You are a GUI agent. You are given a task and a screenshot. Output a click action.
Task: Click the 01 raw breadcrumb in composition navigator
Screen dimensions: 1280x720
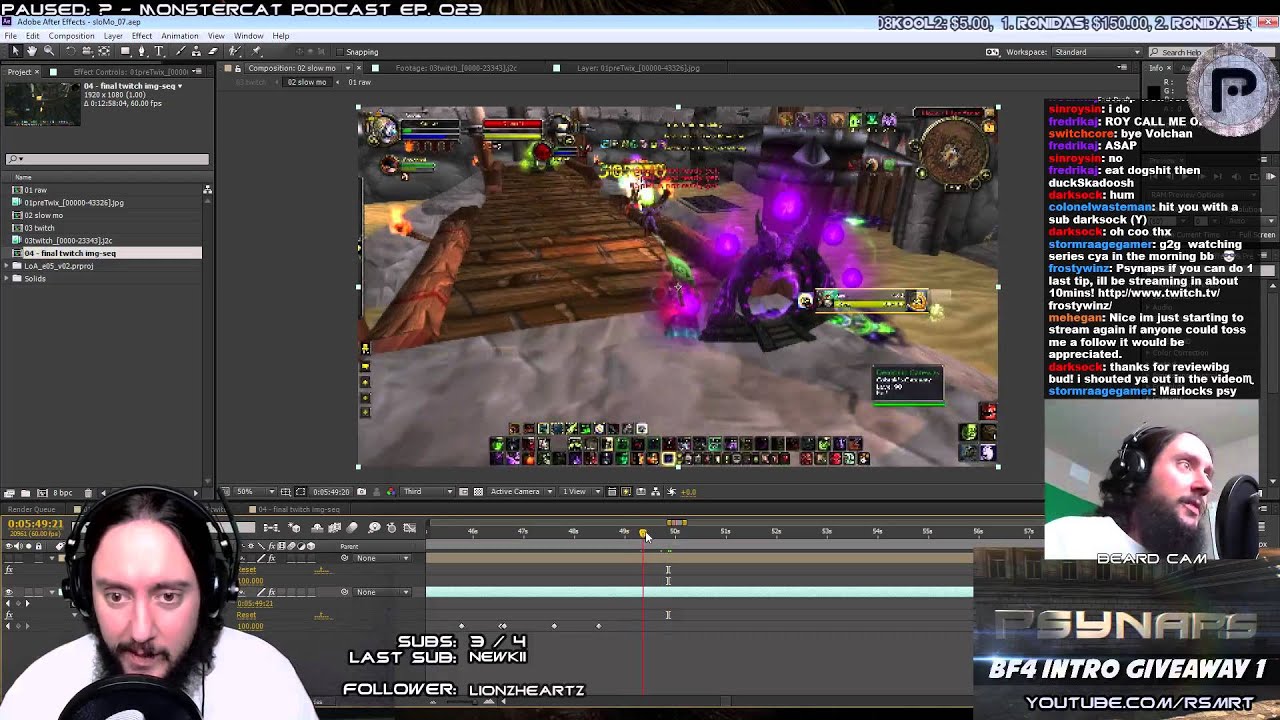tap(359, 82)
